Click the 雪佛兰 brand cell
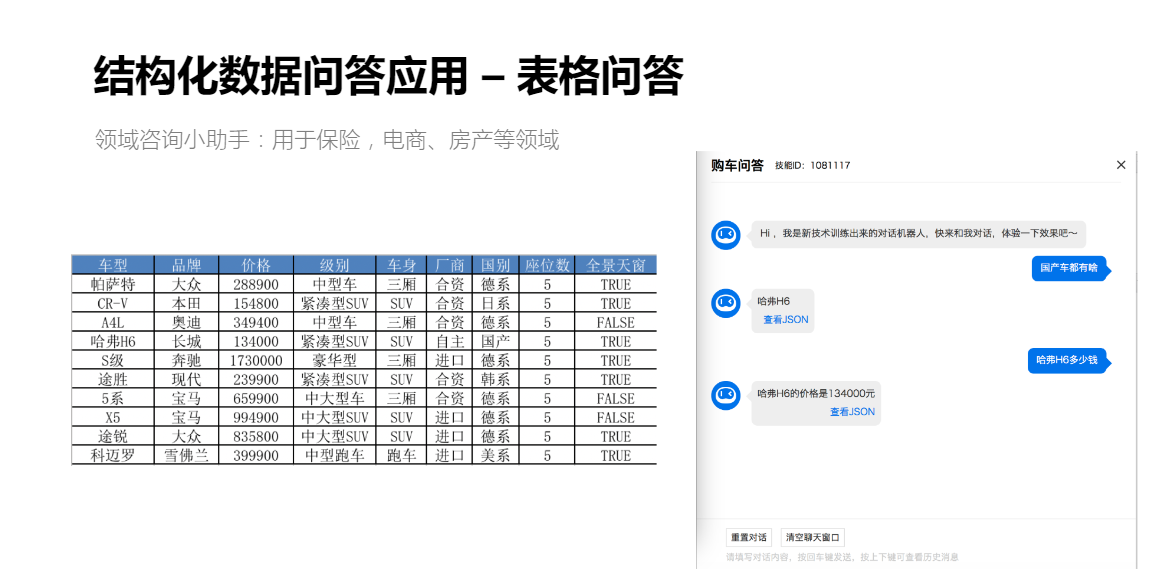 point(187,456)
